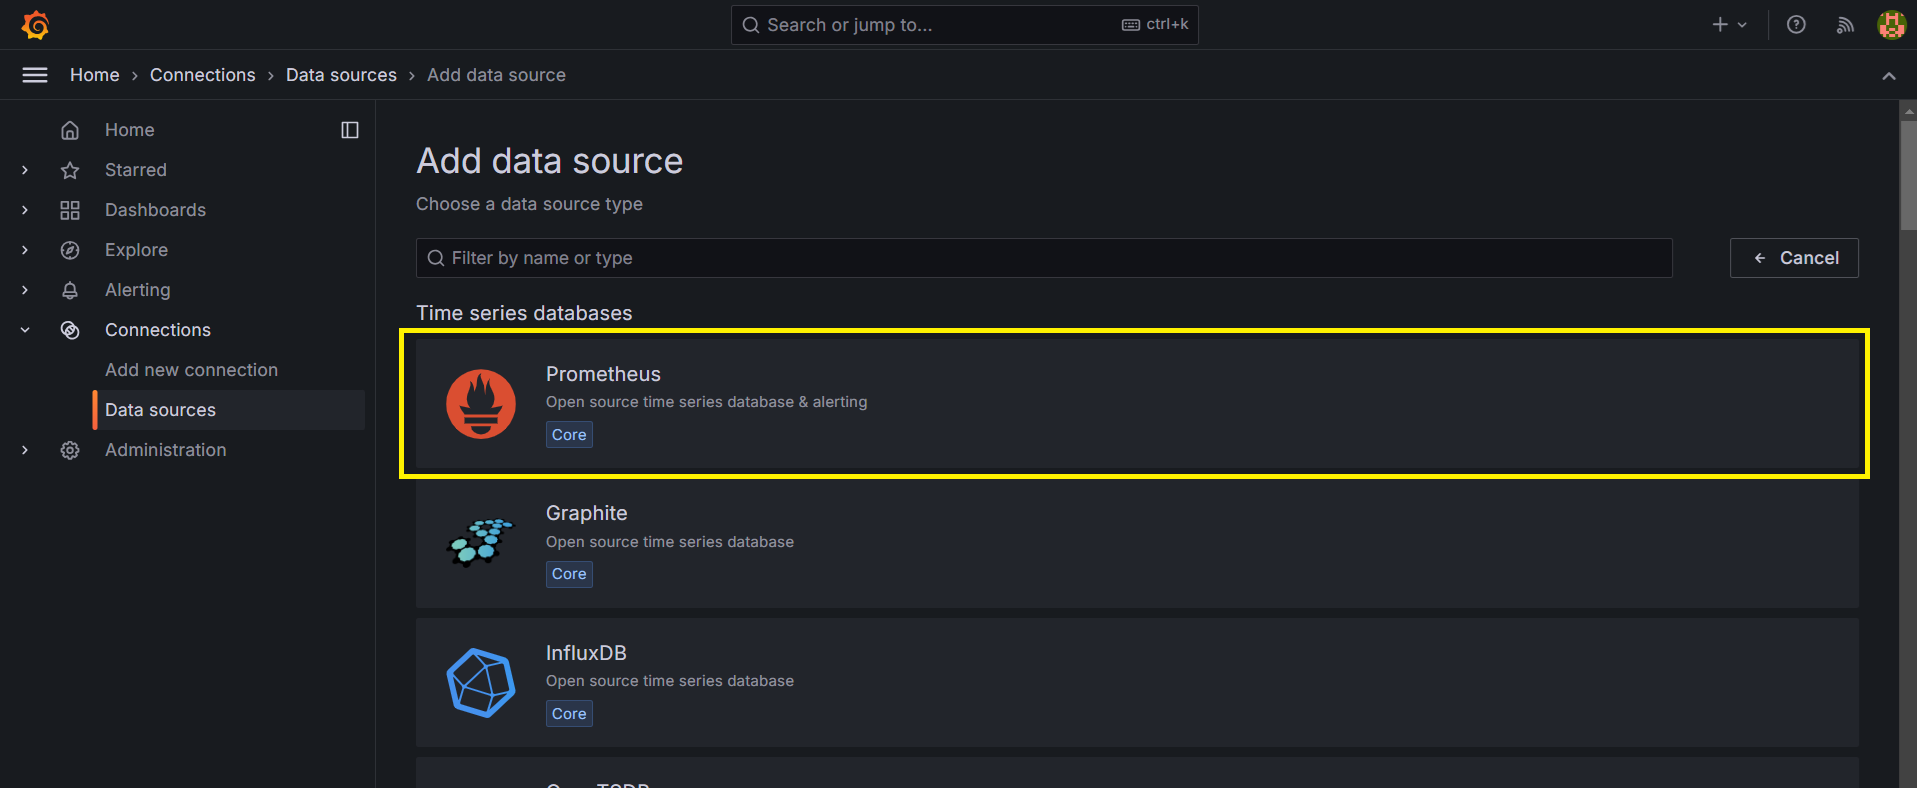Collapse the top breadcrumb bar chevron

[1889, 76]
